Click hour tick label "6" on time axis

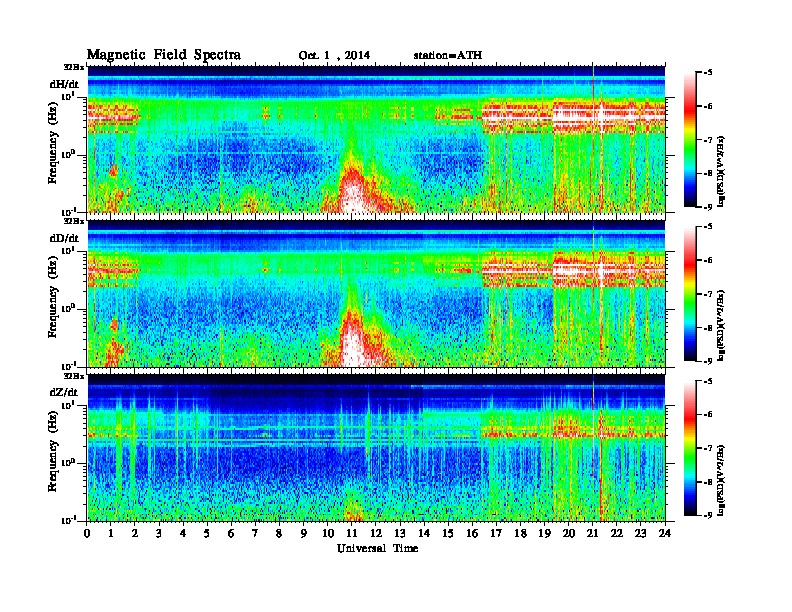point(232,533)
